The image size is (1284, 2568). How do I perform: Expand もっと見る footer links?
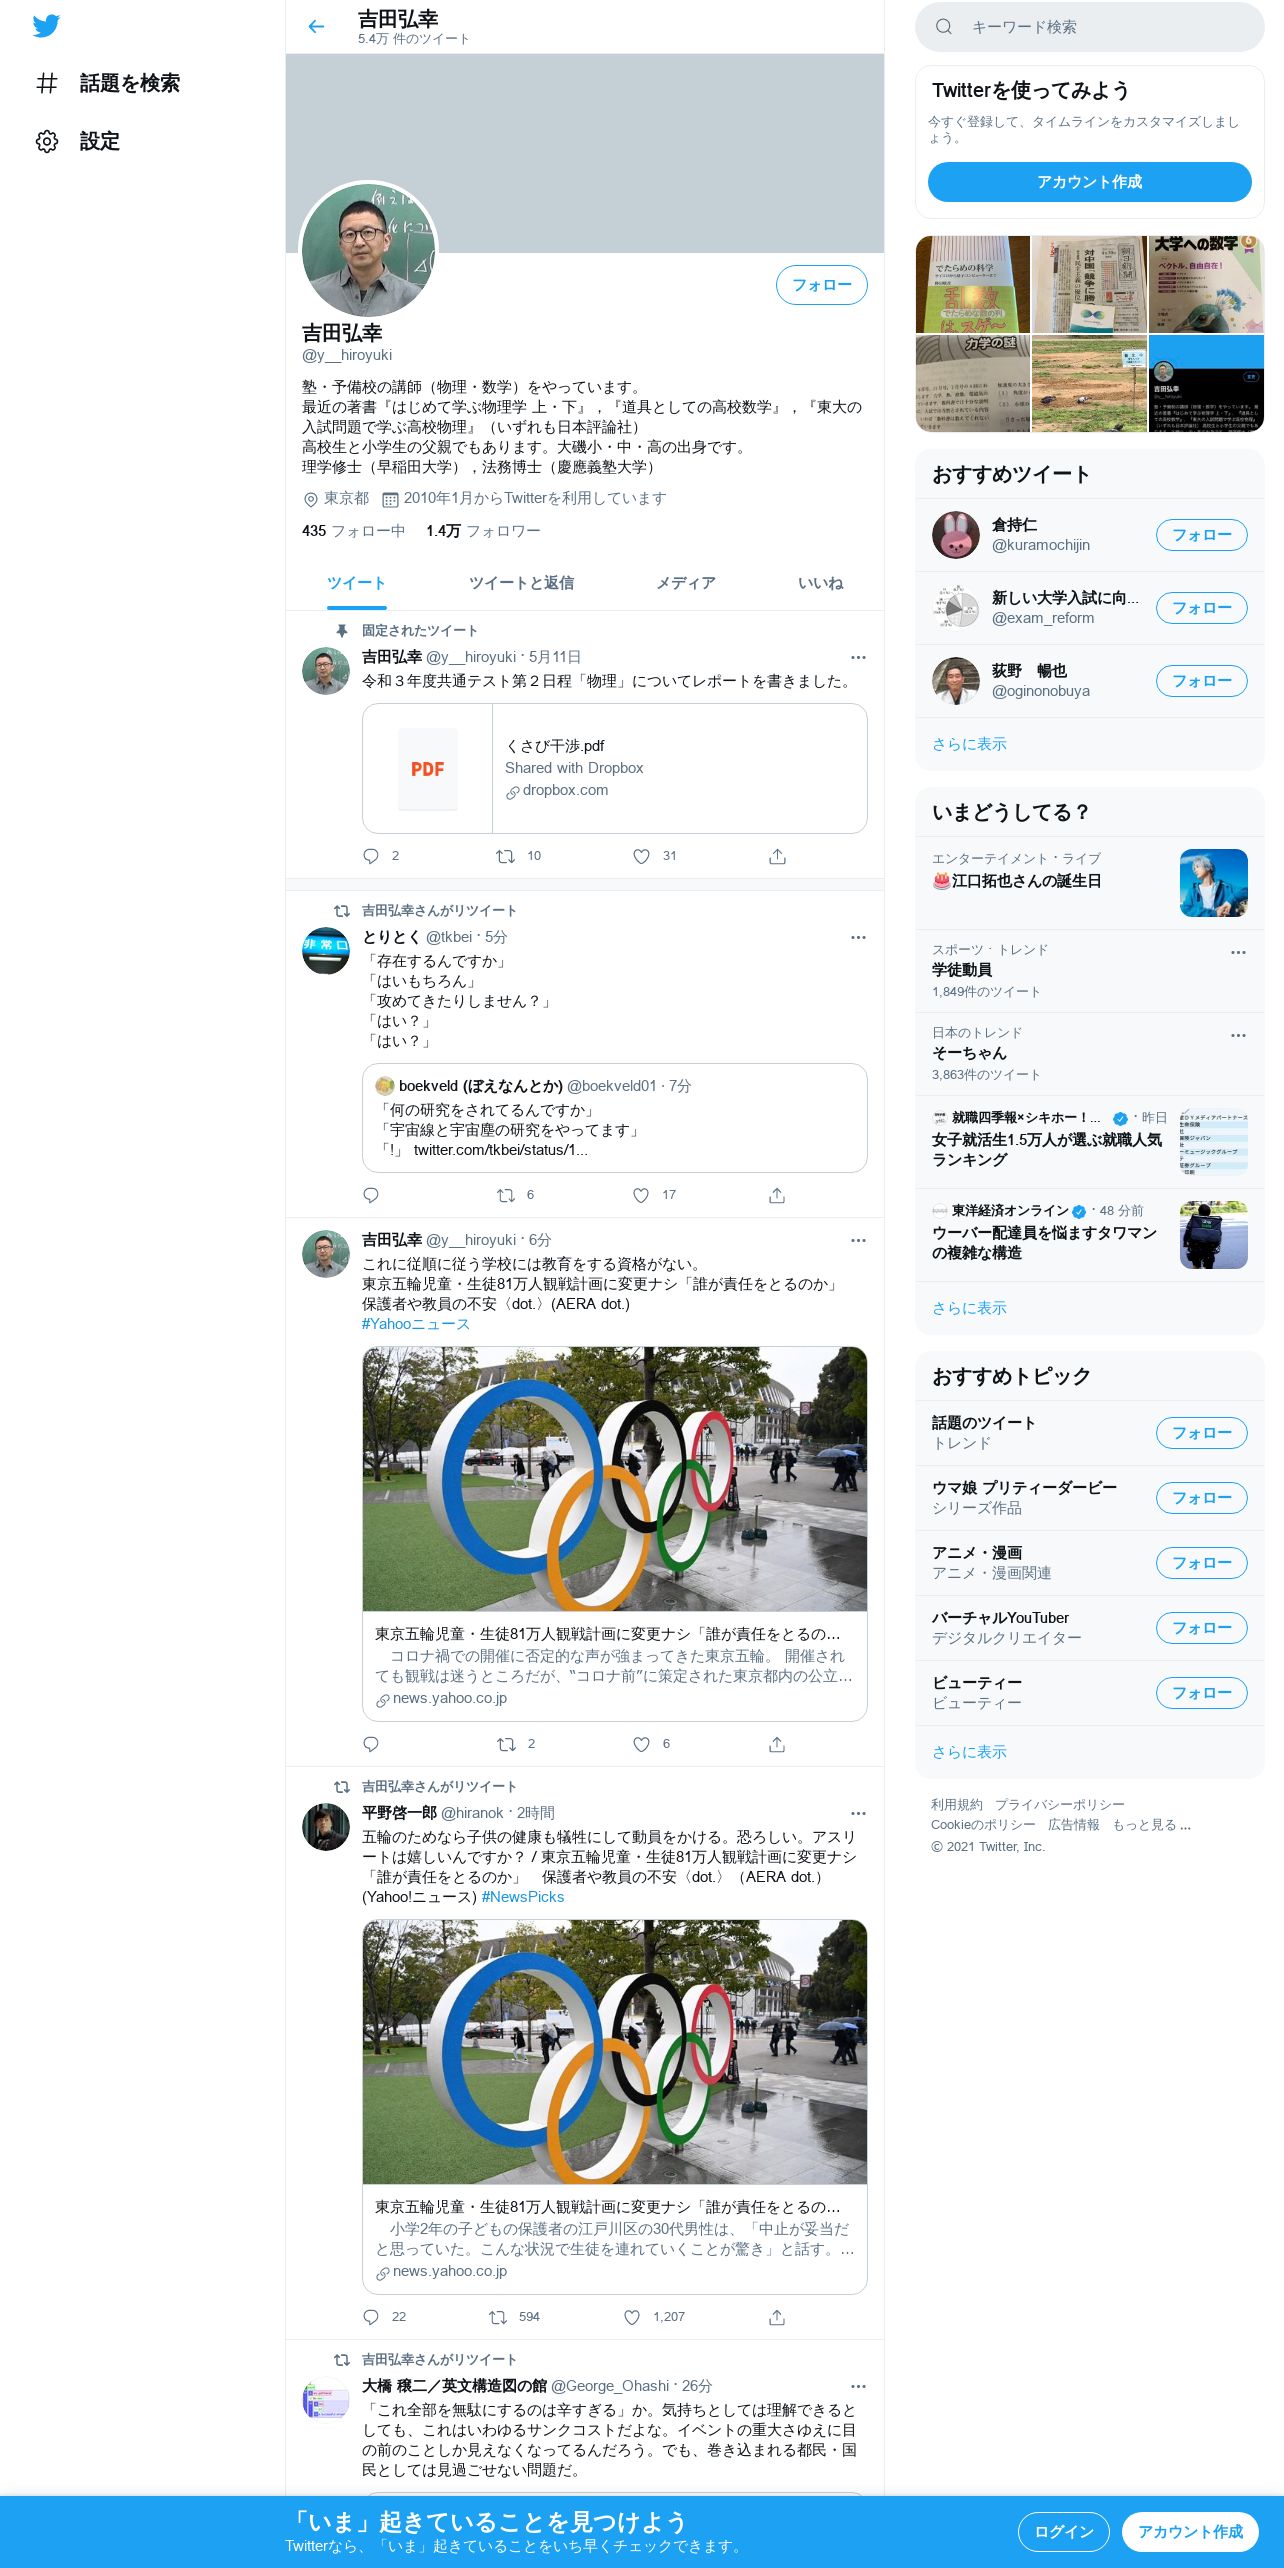coord(1151,1825)
